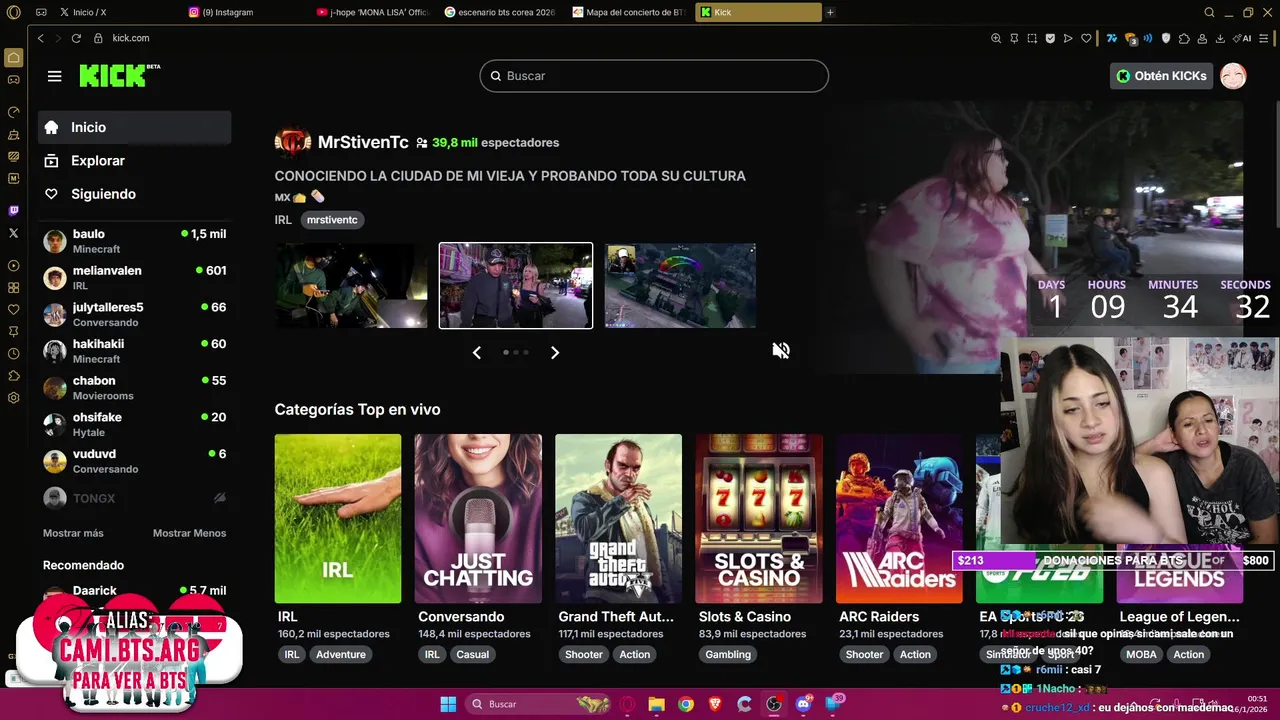
Task: Unmute the featured stream audio
Action: coord(781,350)
